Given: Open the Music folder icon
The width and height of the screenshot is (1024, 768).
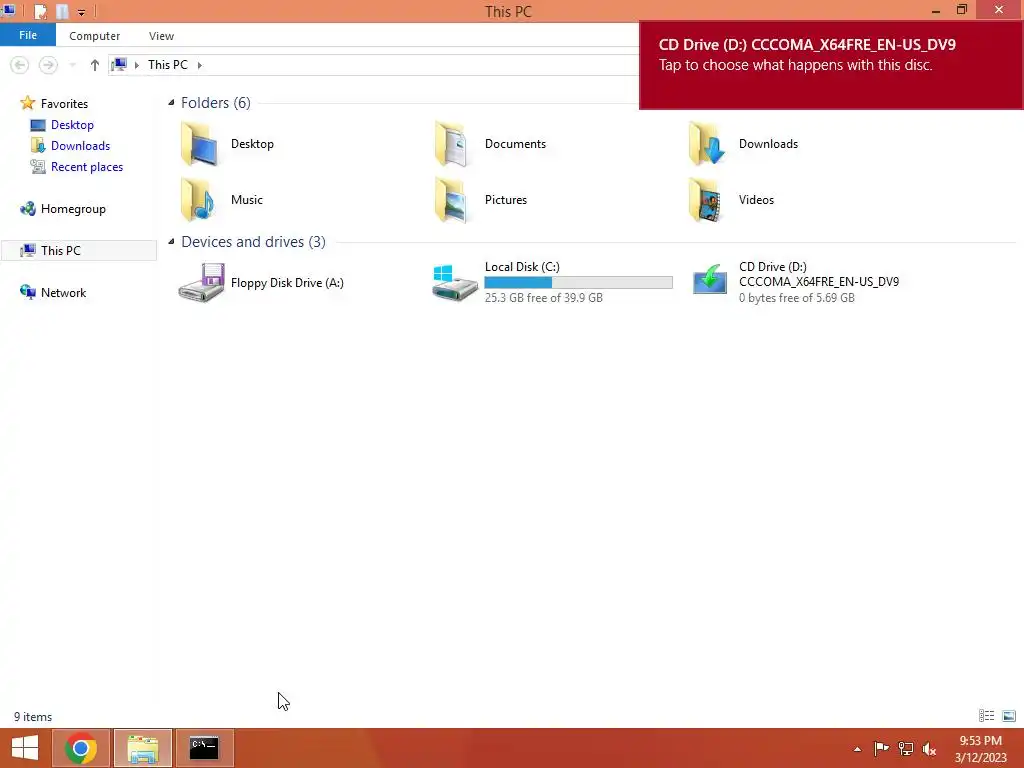Looking at the screenshot, I should [x=199, y=200].
